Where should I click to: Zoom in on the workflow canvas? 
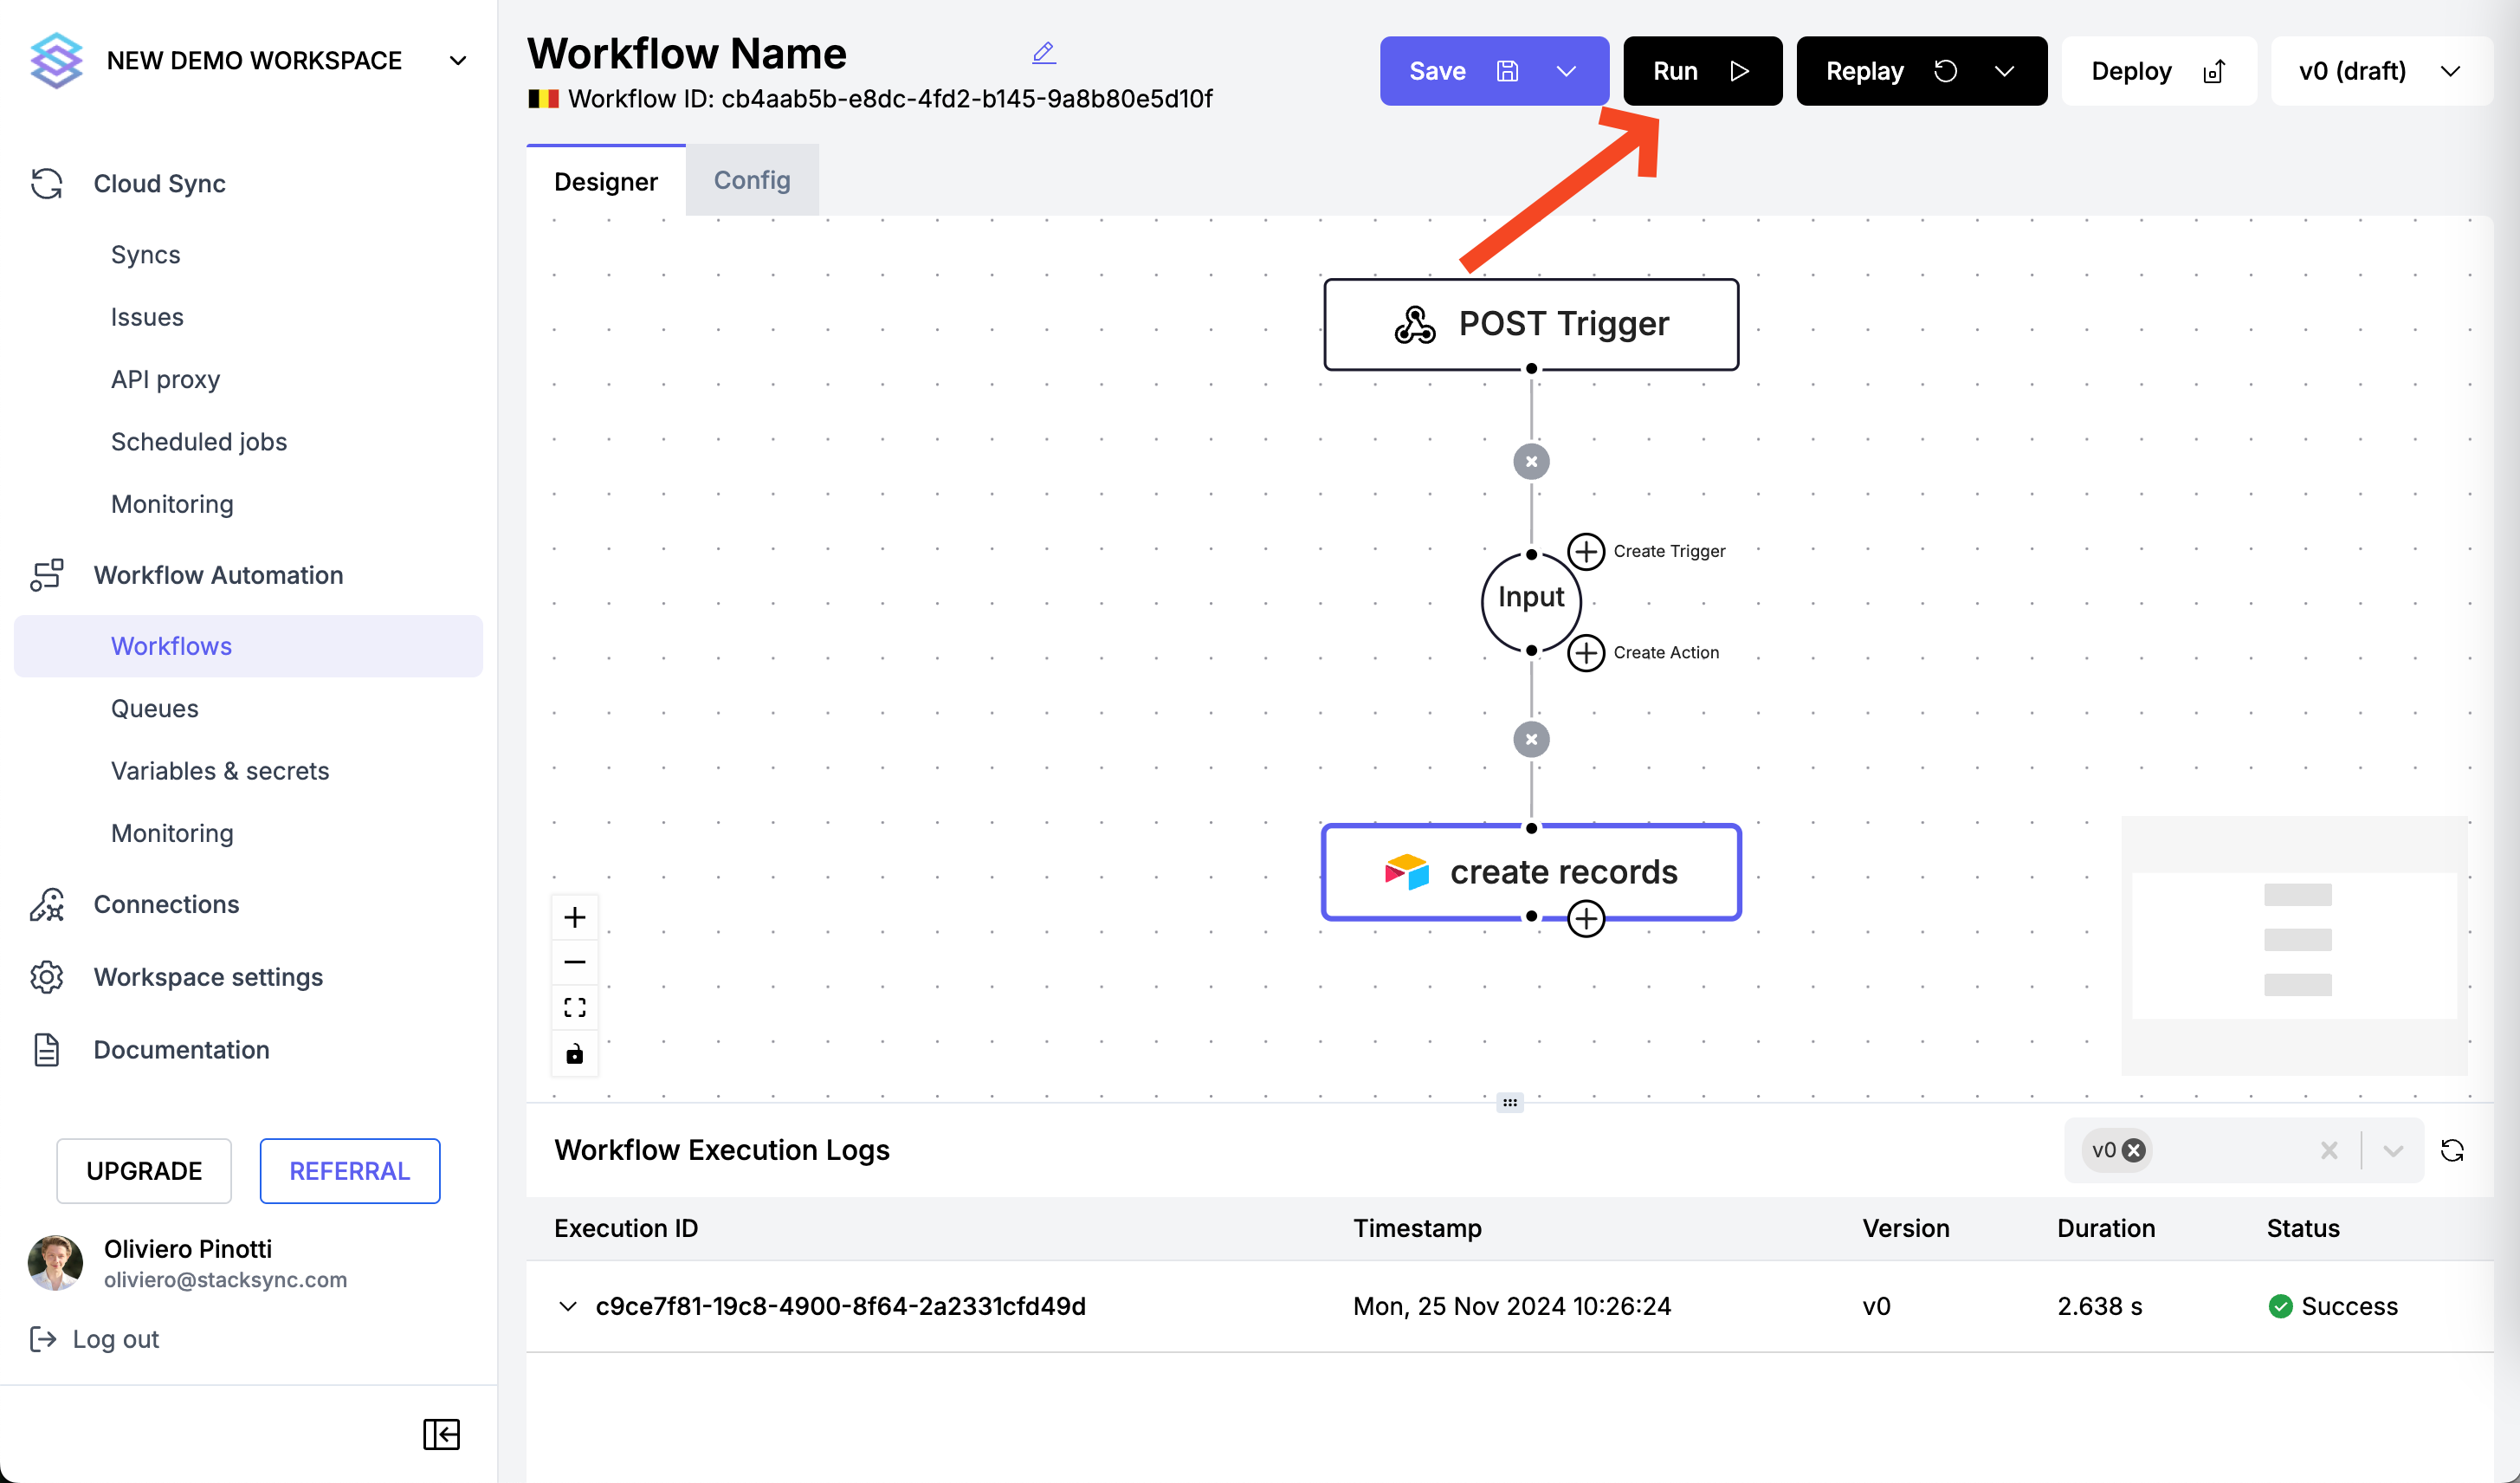(x=574, y=917)
